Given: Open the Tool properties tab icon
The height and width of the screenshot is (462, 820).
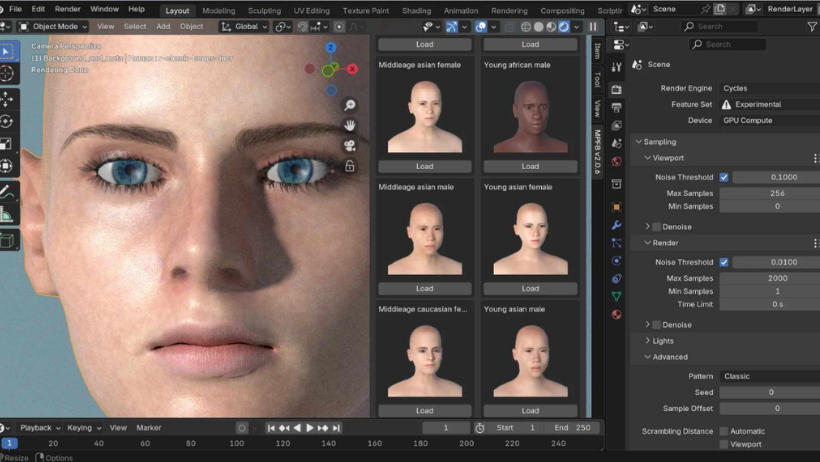Looking at the screenshot, I should pyautogui.click(x=617, y=67).
